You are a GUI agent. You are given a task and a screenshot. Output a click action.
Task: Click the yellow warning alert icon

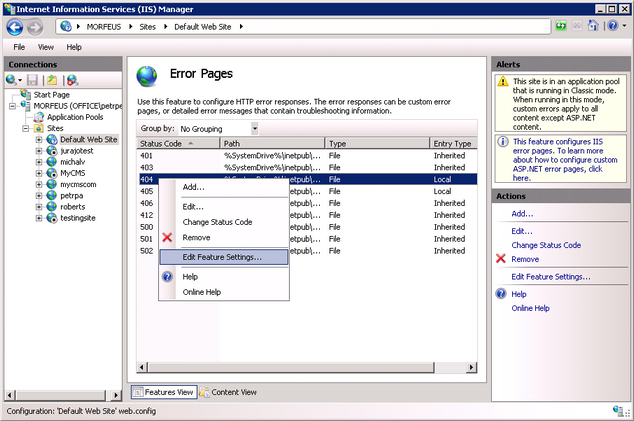[503, 81]
